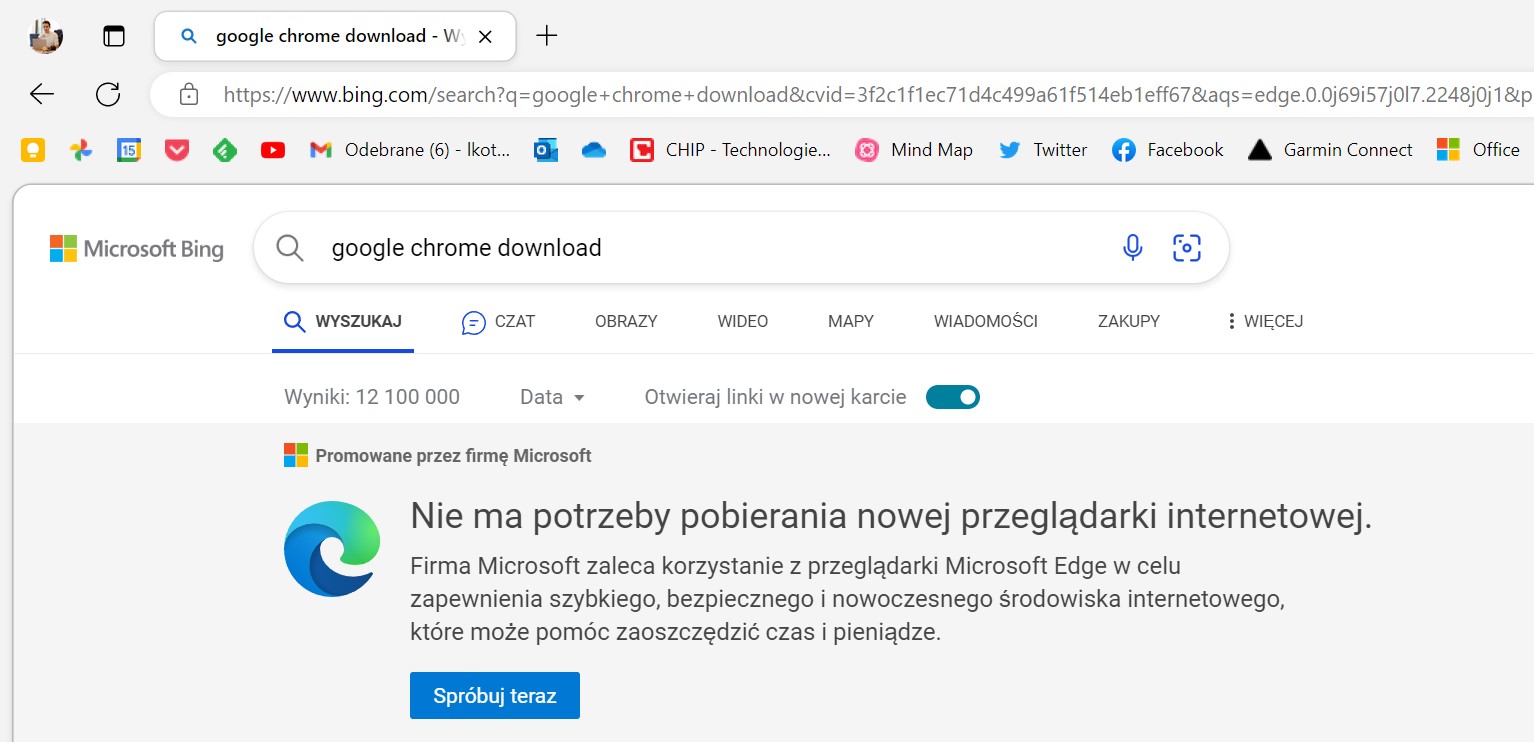The width and height of the screenshot is (1534, 742).
Task: Click the Bing search input field
Action: point(700,247)
